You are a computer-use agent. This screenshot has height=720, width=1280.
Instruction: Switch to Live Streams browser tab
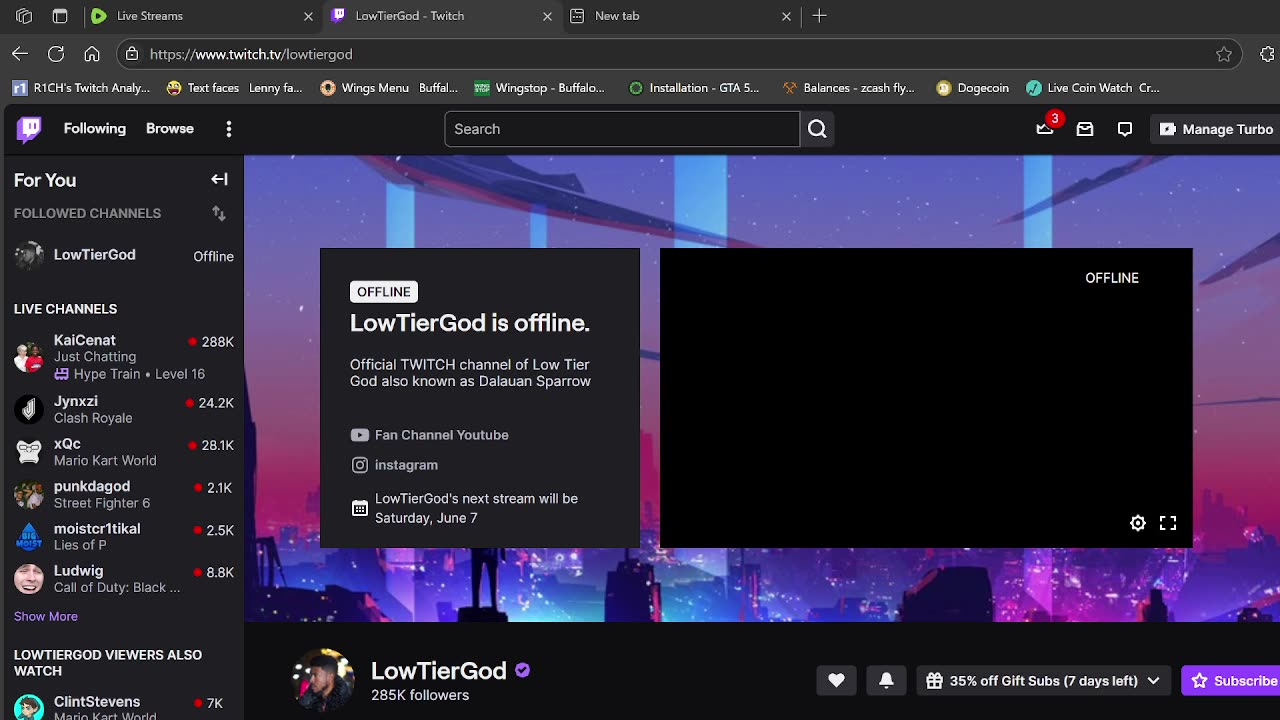click(x=202, y=16)
